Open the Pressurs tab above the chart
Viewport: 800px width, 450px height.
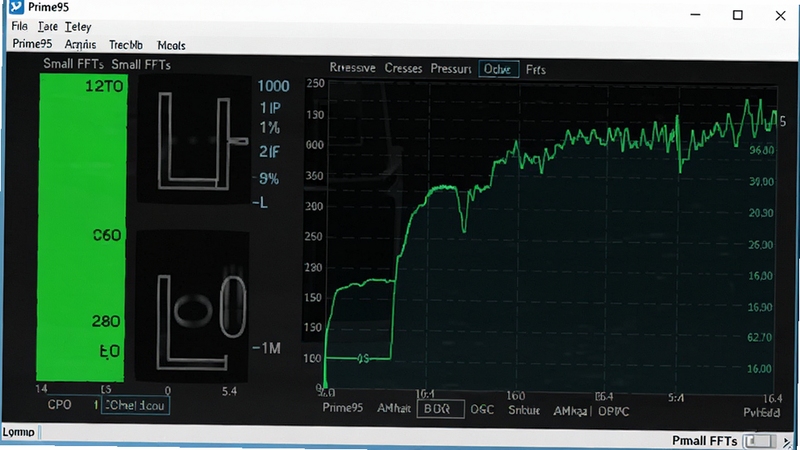[451, 69]
